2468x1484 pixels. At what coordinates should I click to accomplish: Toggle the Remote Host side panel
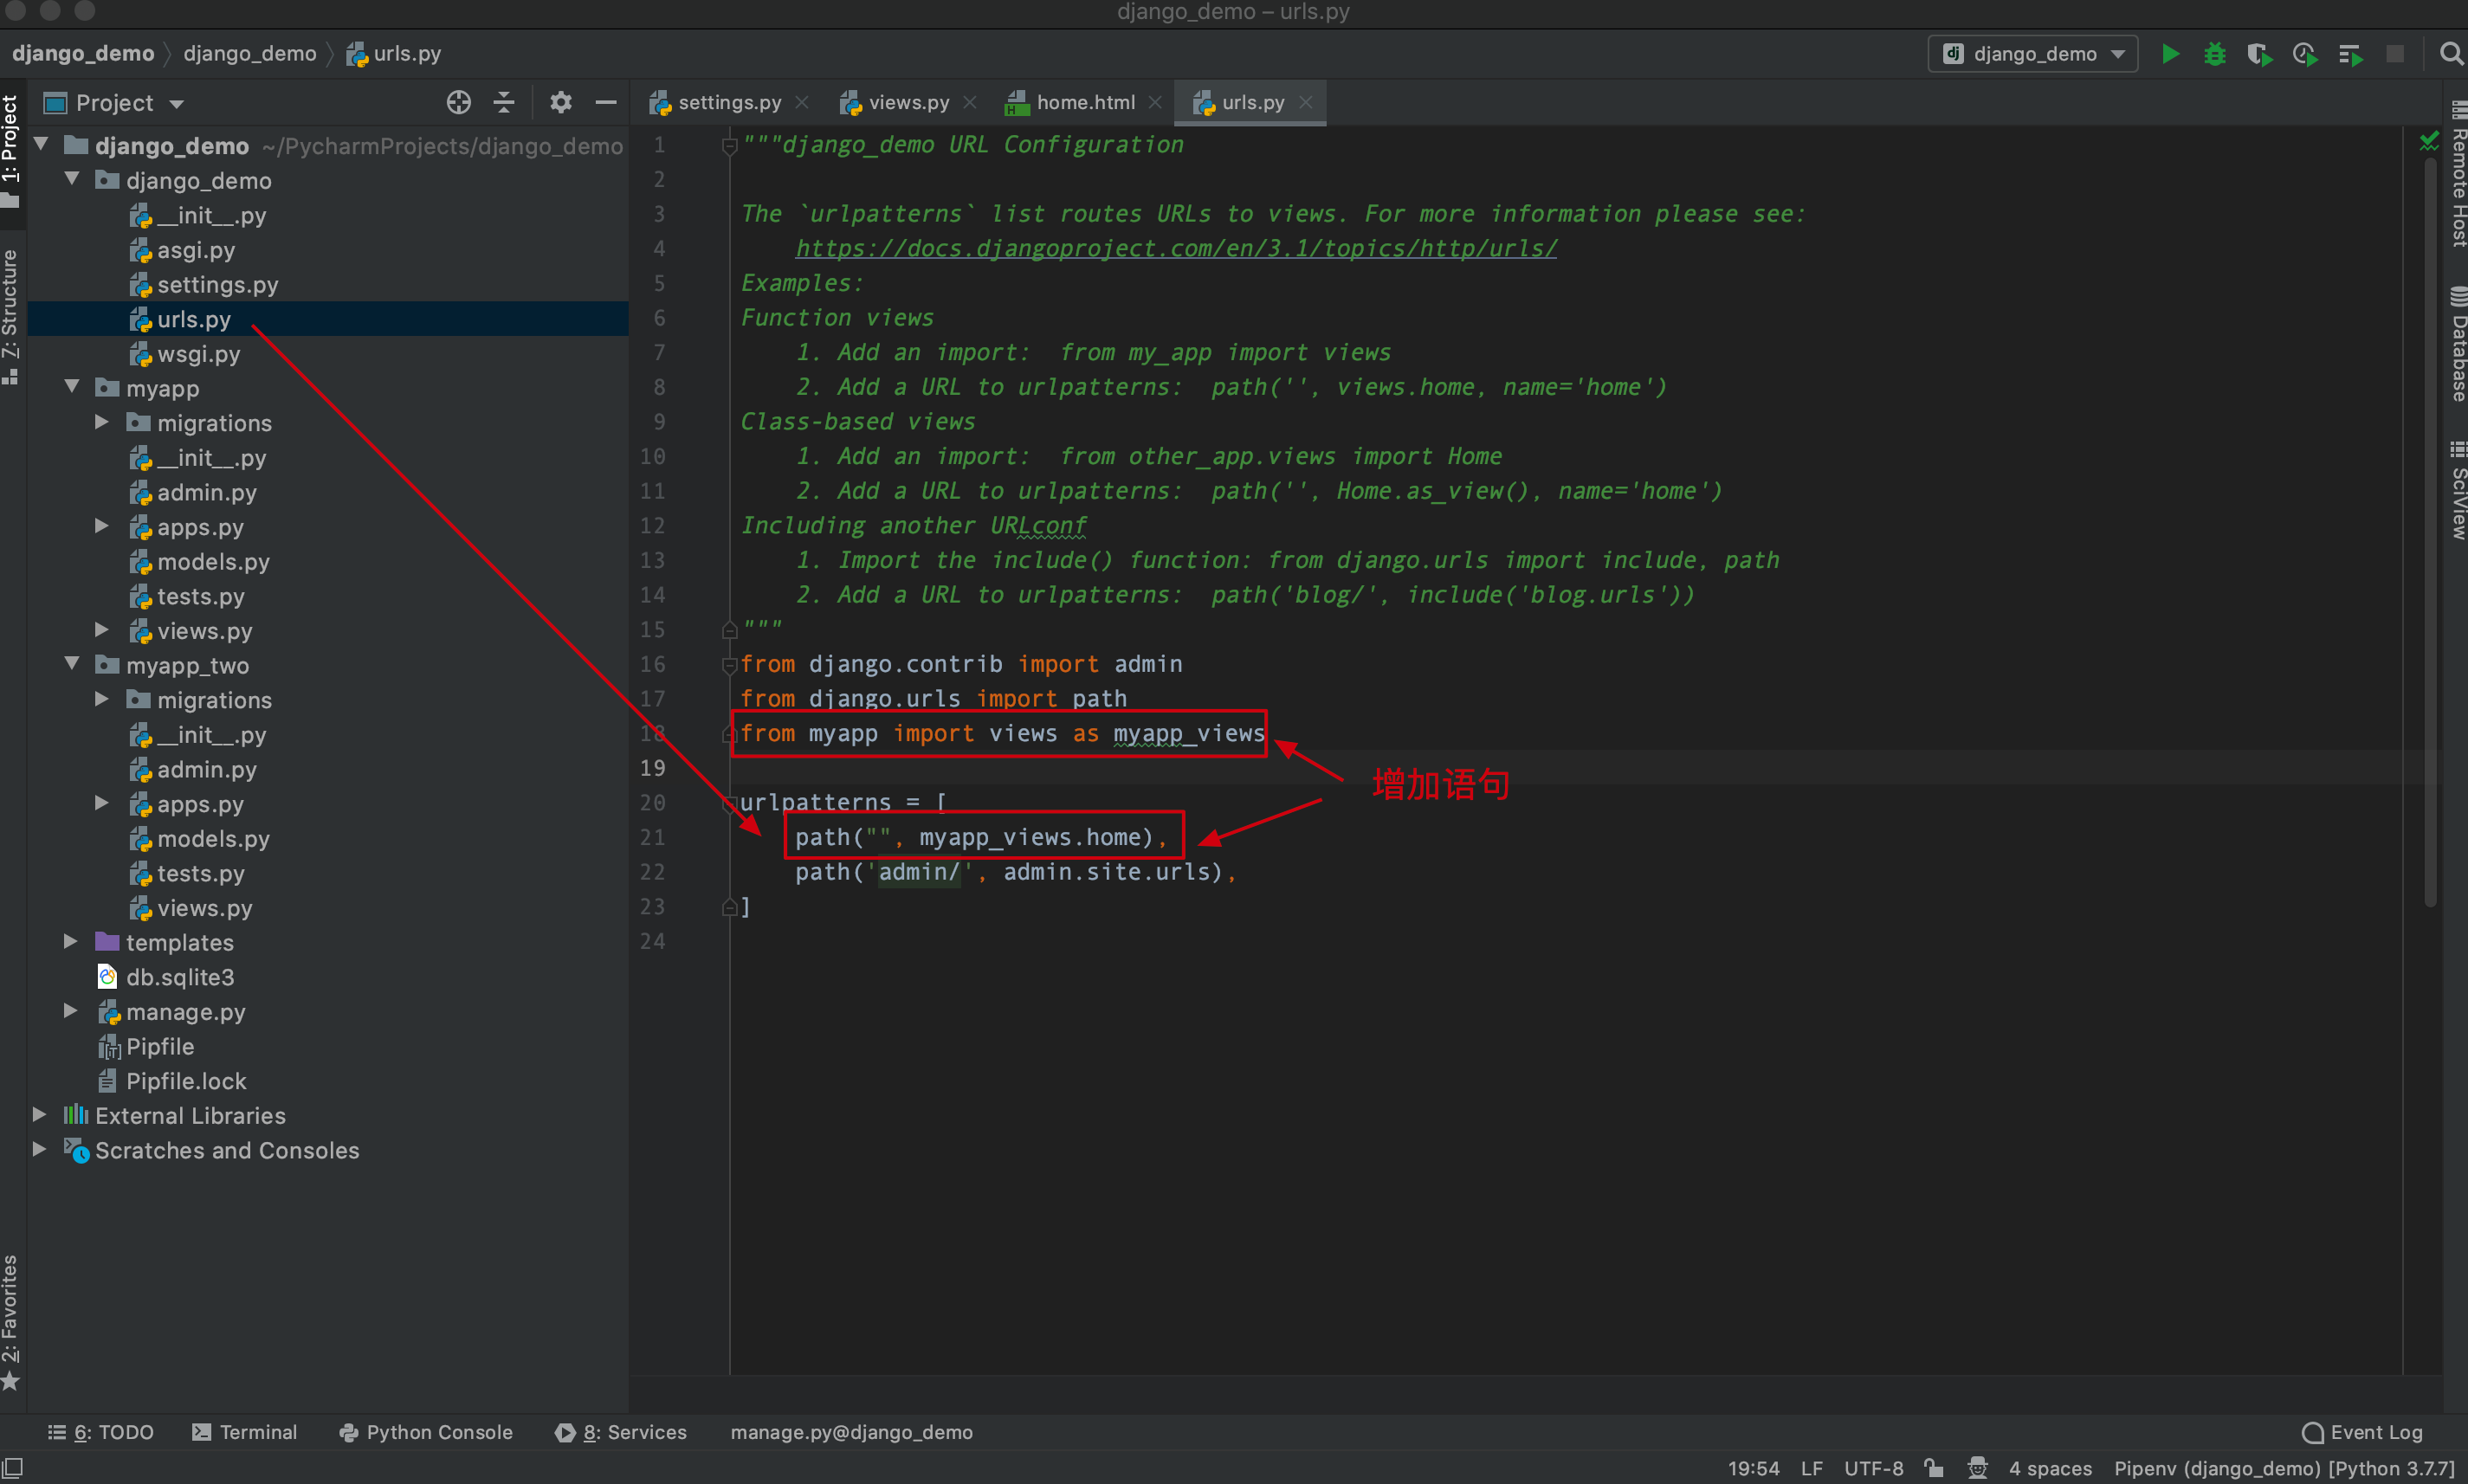click(x=2456, y=174)
